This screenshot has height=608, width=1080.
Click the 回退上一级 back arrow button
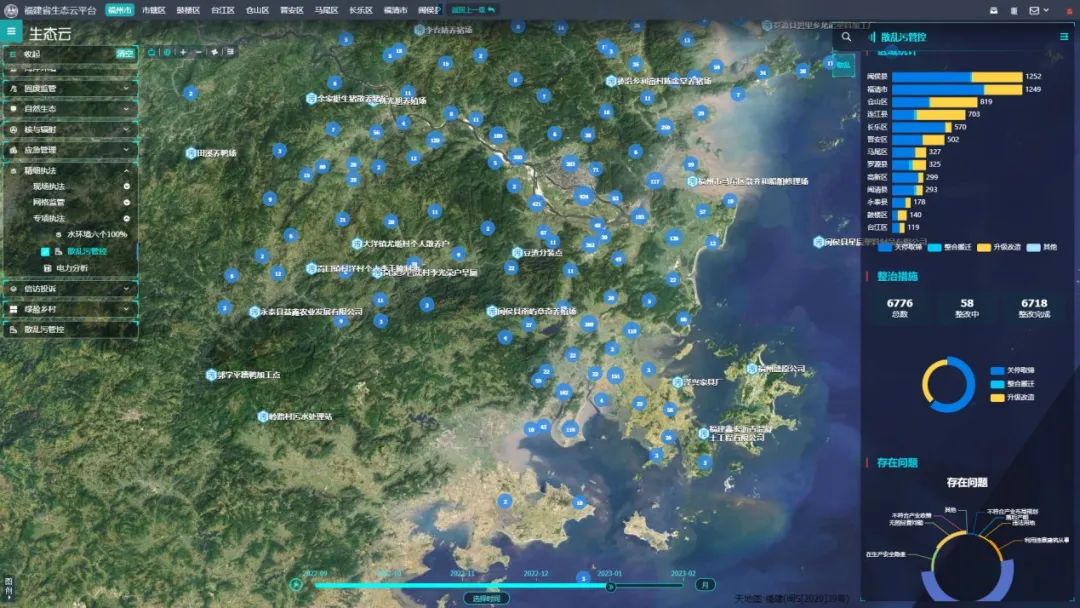pyautogui.click(x=473, y=10)
